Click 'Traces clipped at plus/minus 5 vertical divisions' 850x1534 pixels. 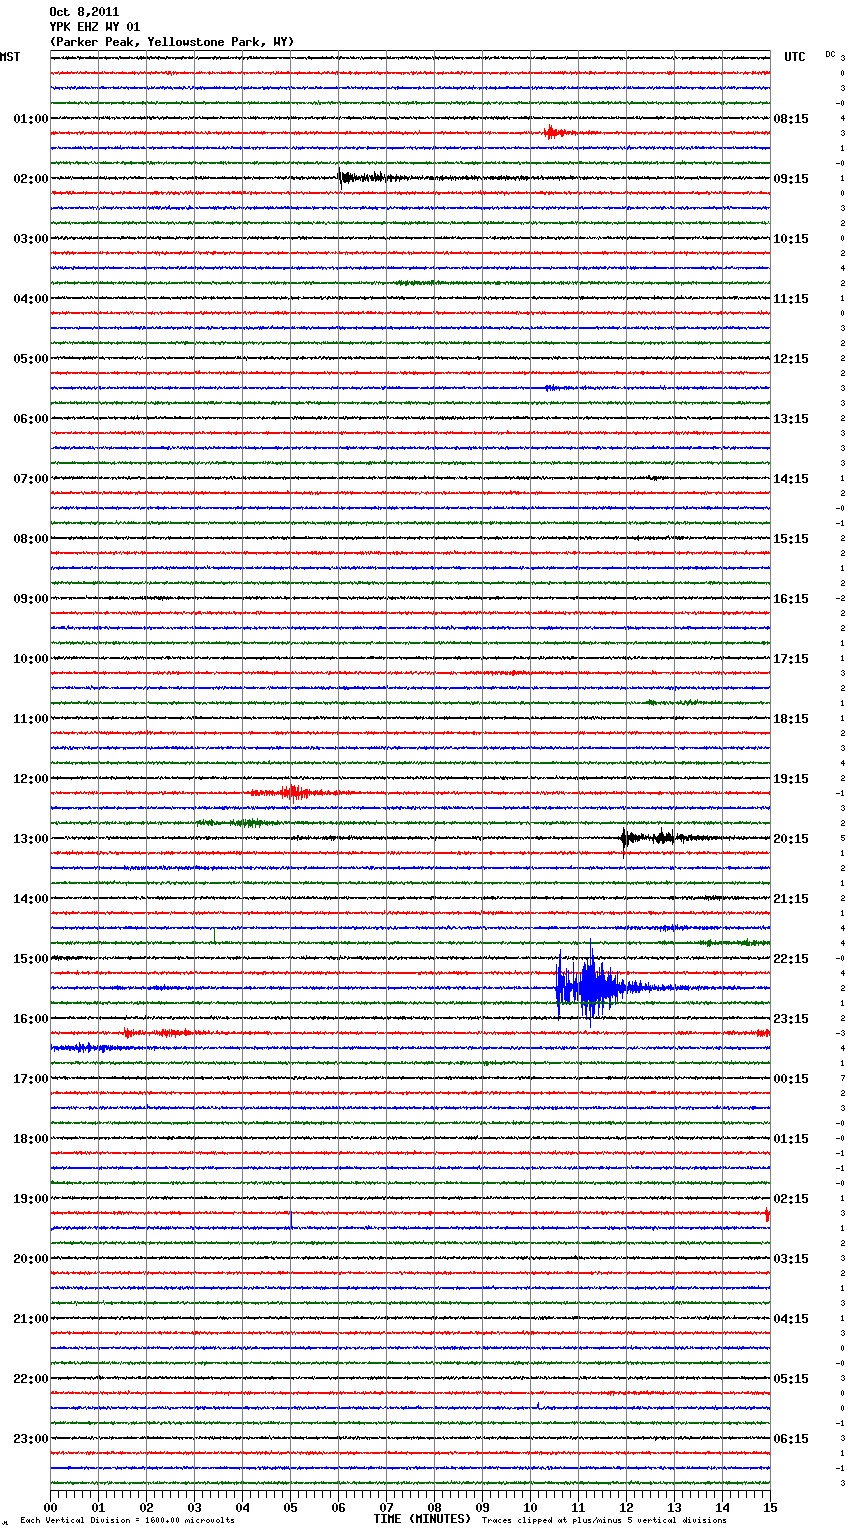point(604,1521)
